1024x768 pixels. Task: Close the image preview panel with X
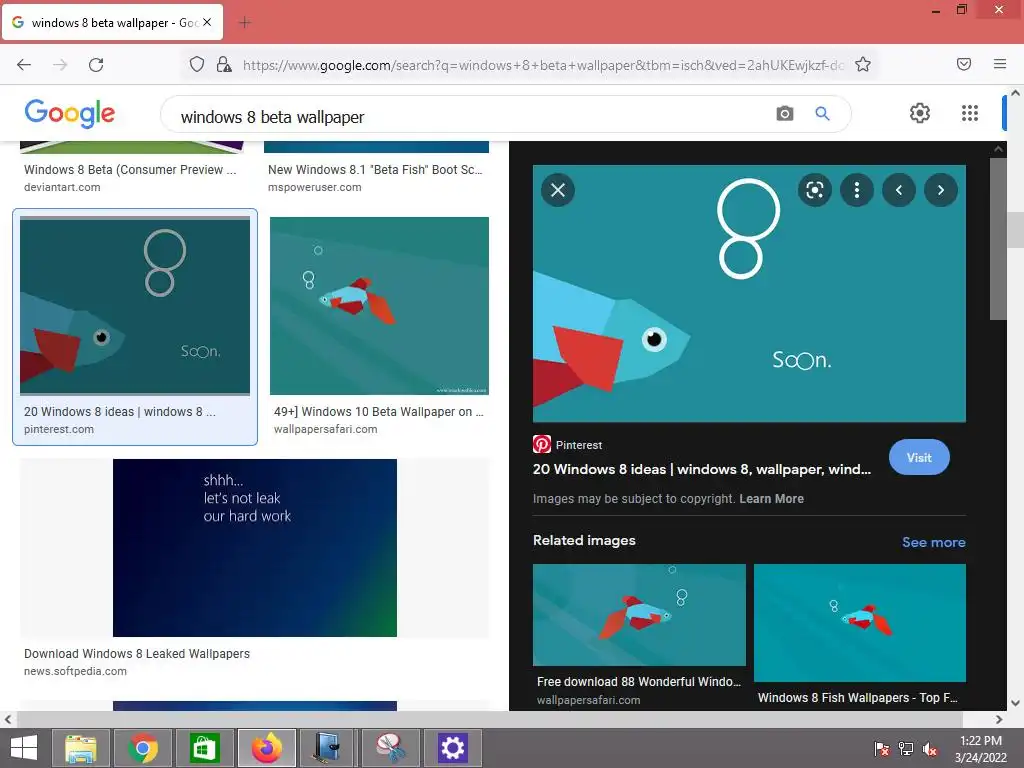pos(558,190)
